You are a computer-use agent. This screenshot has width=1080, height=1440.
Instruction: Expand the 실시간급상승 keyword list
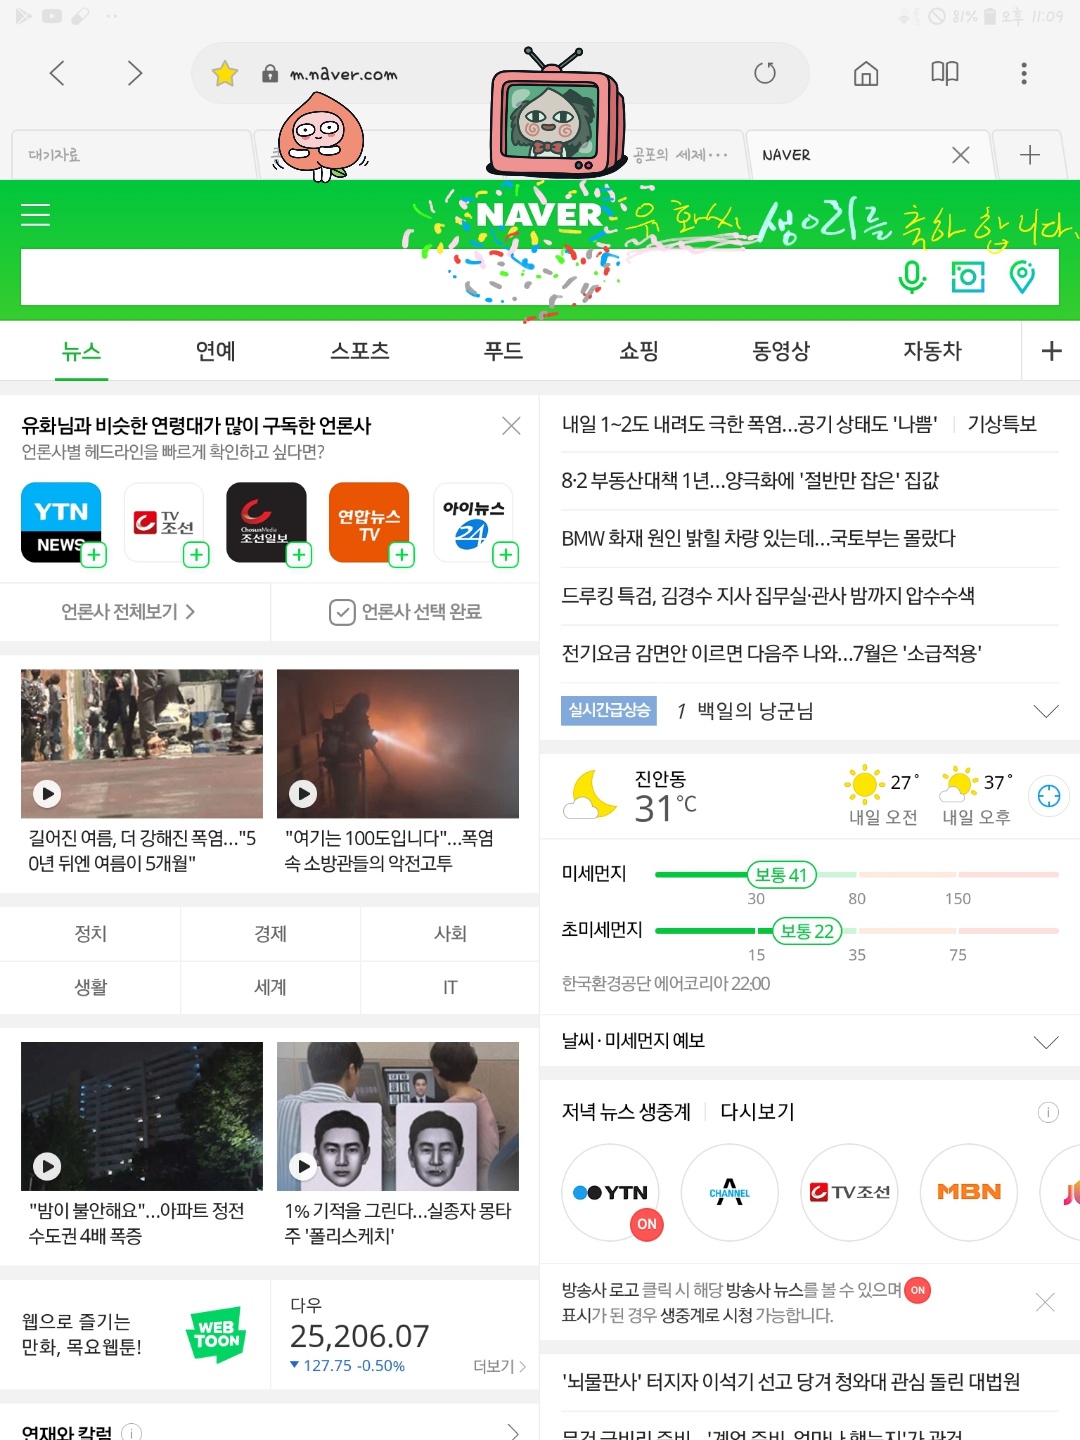coord(1045,711)
